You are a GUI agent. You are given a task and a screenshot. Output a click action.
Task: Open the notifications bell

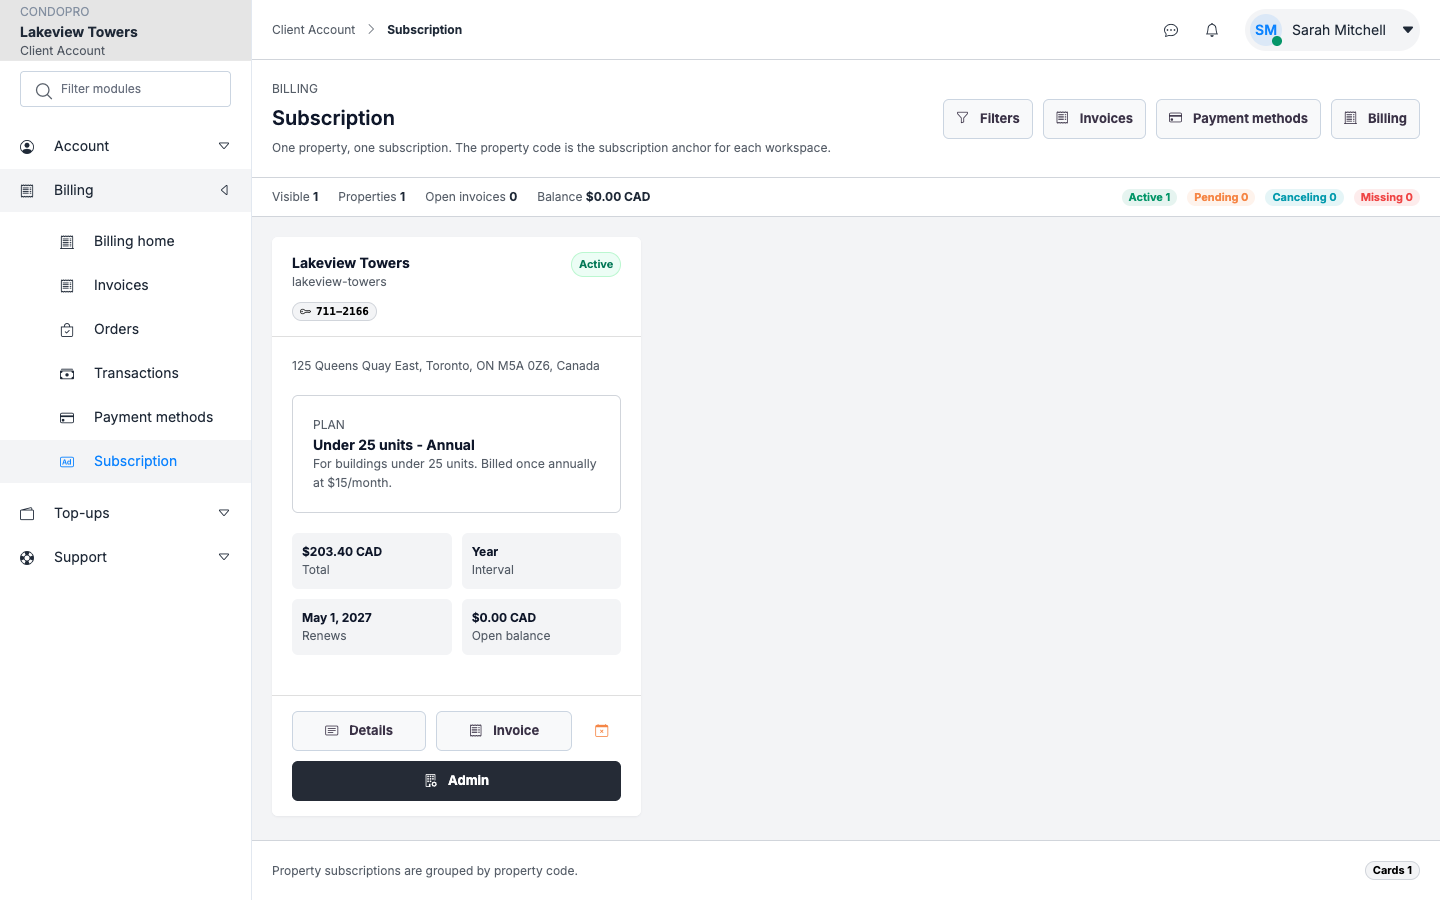1212,30
